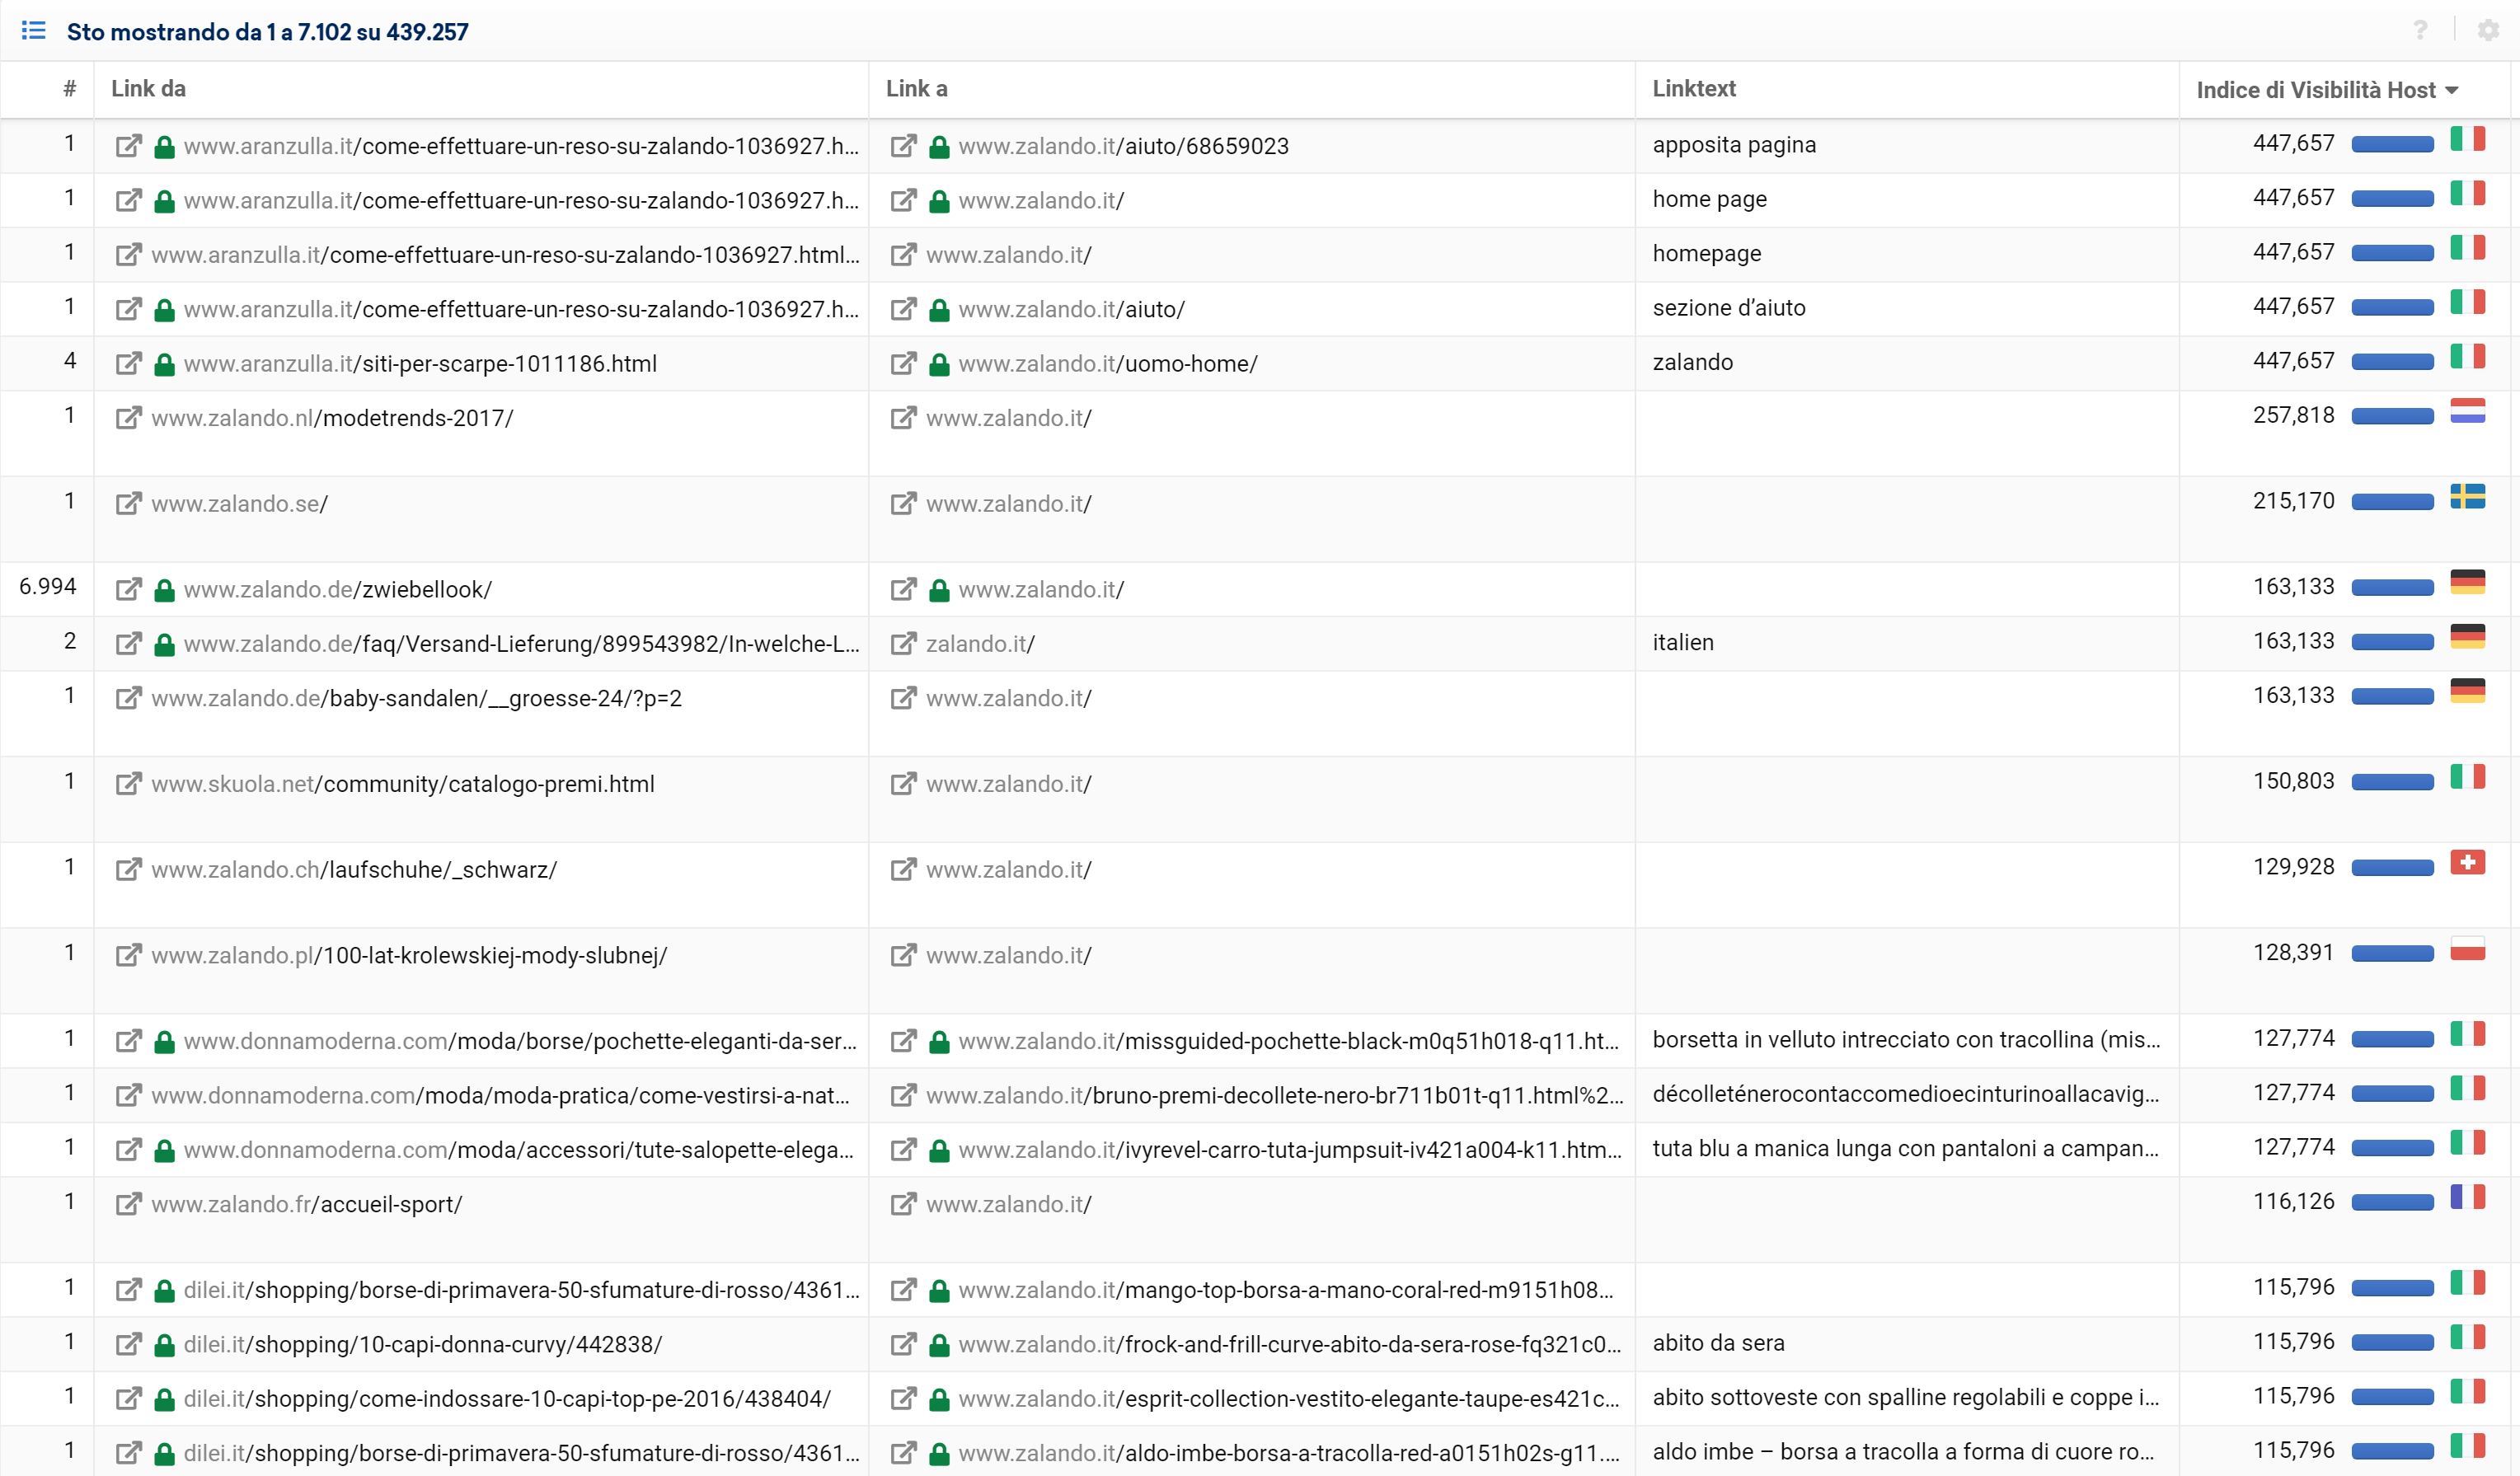
Task: Open zalando.it missguided-pochette-black target link
Action: (1288, 1041)
